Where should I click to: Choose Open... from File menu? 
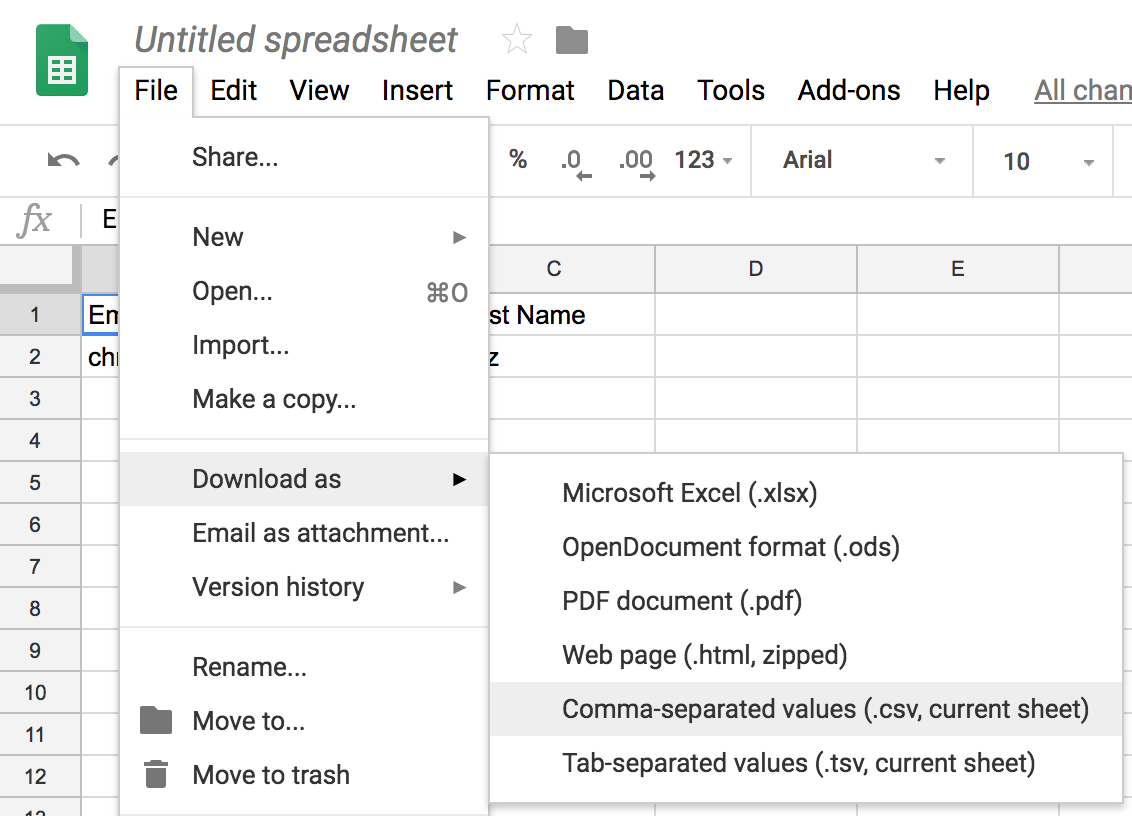[x=304, y=291]
